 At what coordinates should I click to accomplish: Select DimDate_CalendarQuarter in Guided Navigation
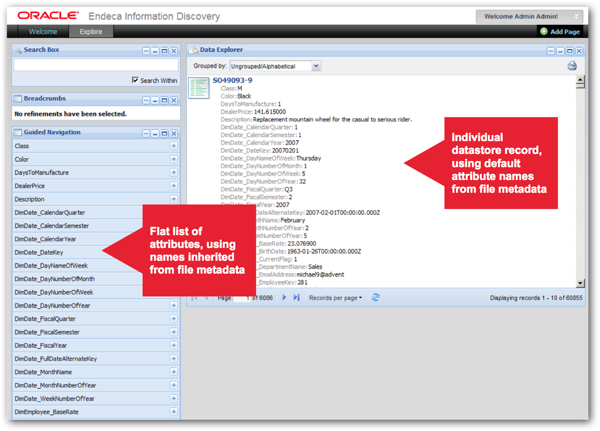point(50,212)
